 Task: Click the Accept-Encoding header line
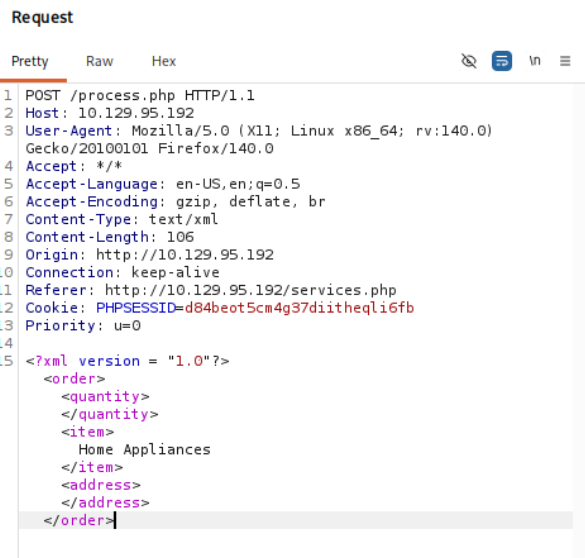click(x=175, y=201)
